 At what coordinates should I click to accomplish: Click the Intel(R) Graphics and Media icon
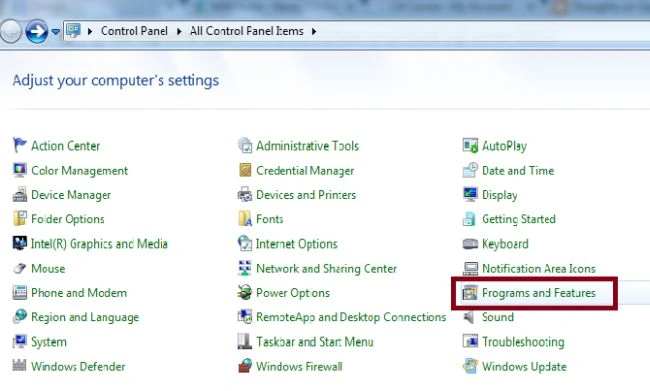coord(19,243)
